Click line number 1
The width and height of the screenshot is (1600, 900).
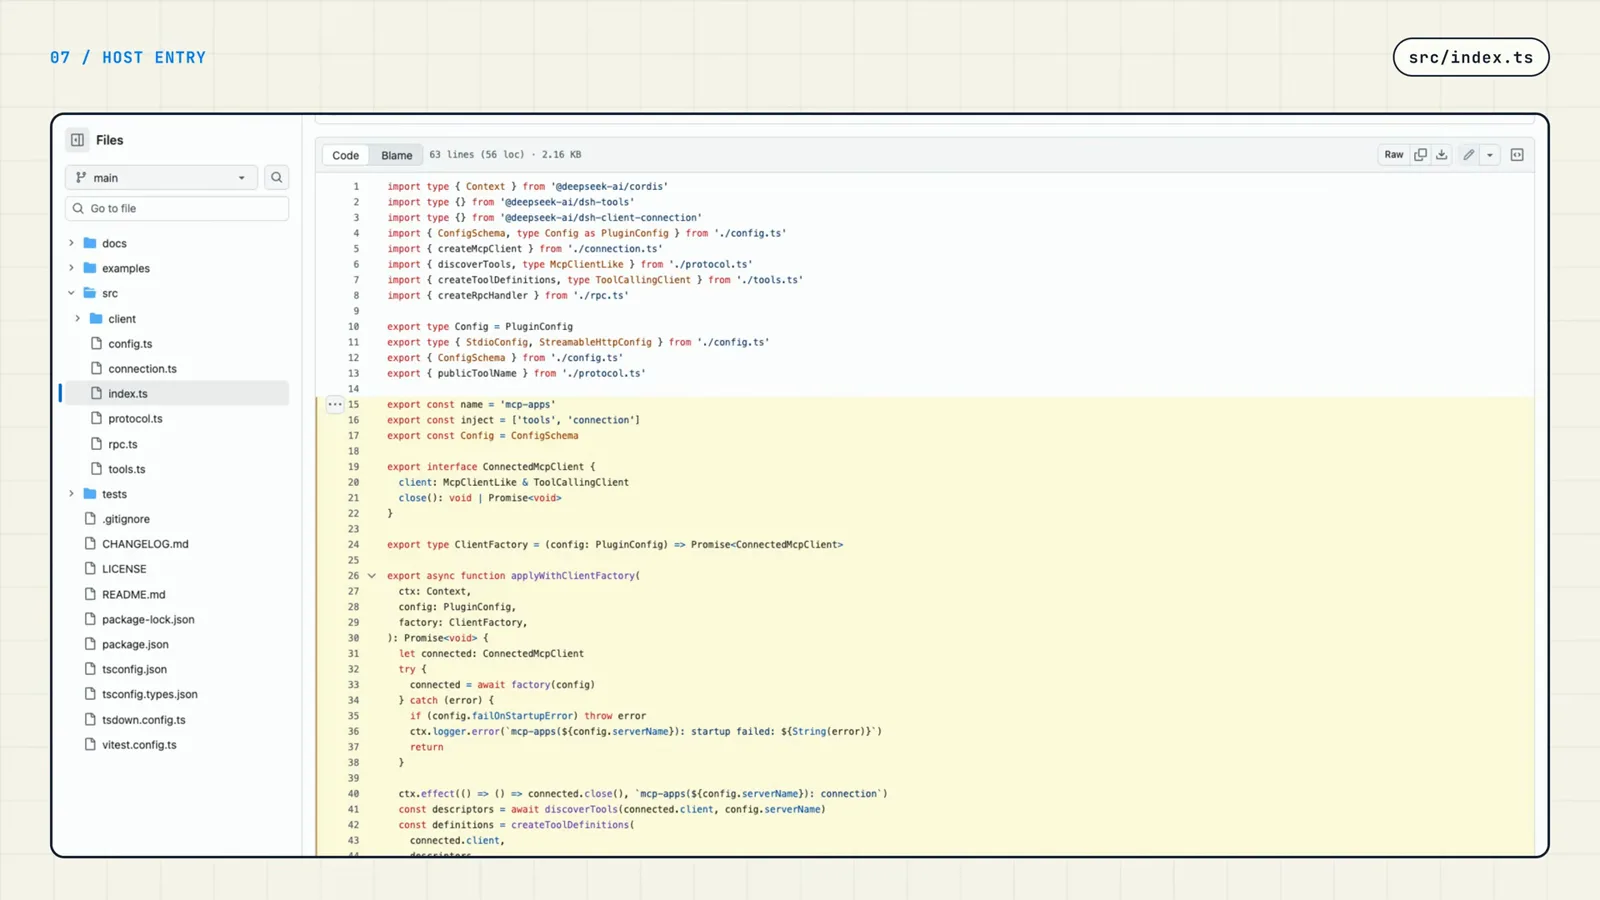pos(356,187)
